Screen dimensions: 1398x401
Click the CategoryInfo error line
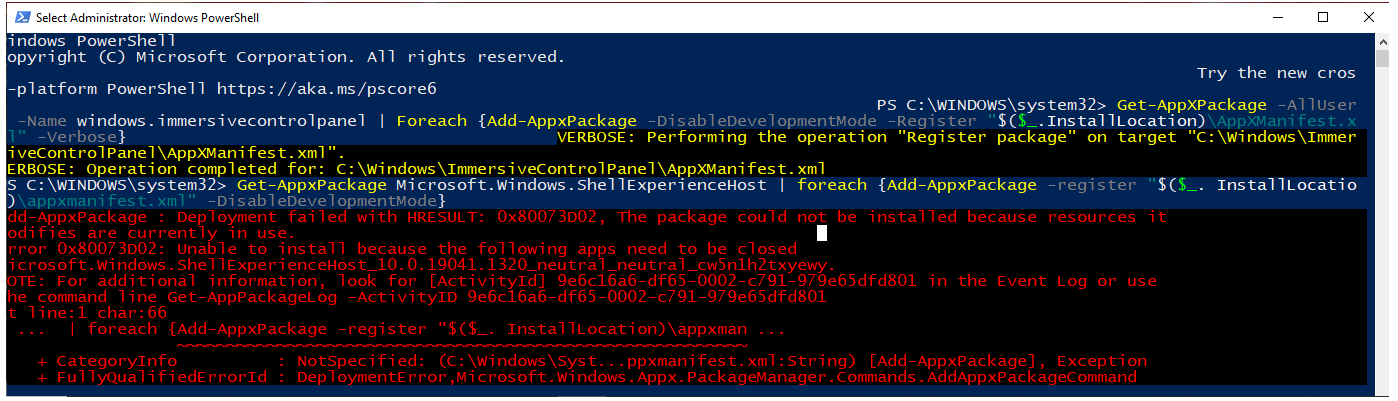pyautogui.click(x=592, y=361)
